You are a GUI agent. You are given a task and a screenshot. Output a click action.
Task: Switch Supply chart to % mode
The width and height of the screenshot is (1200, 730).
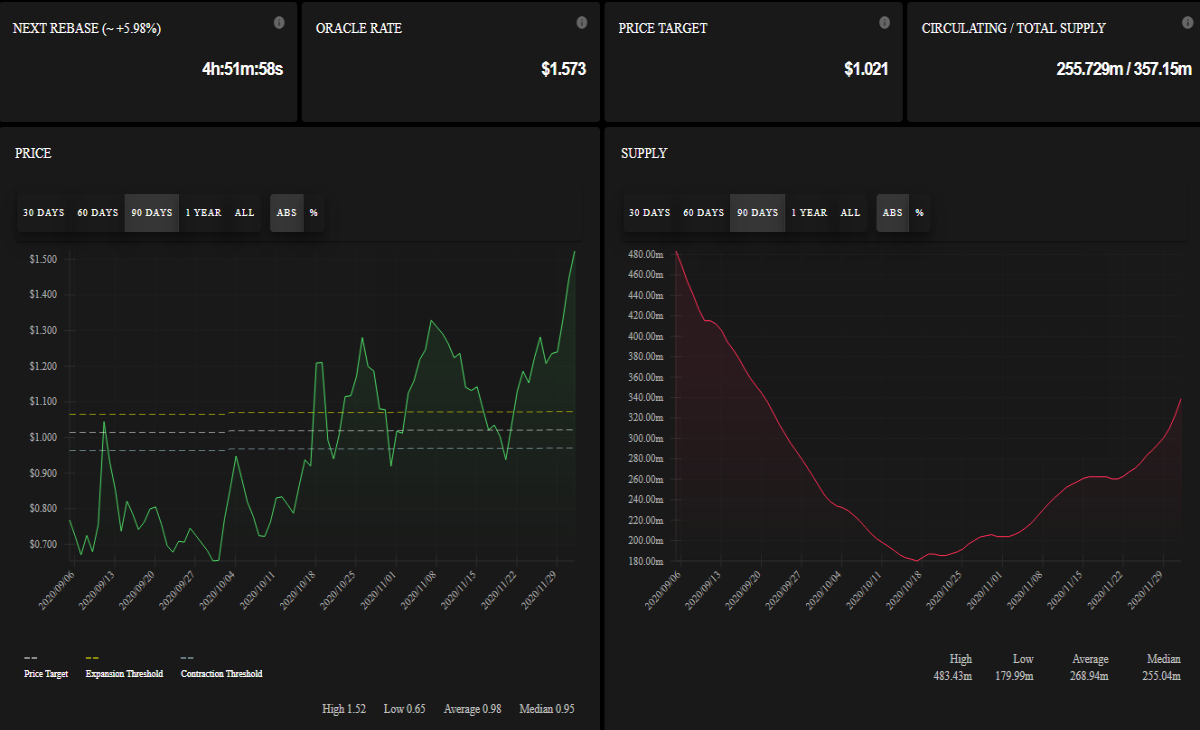[x=919, y=213]
